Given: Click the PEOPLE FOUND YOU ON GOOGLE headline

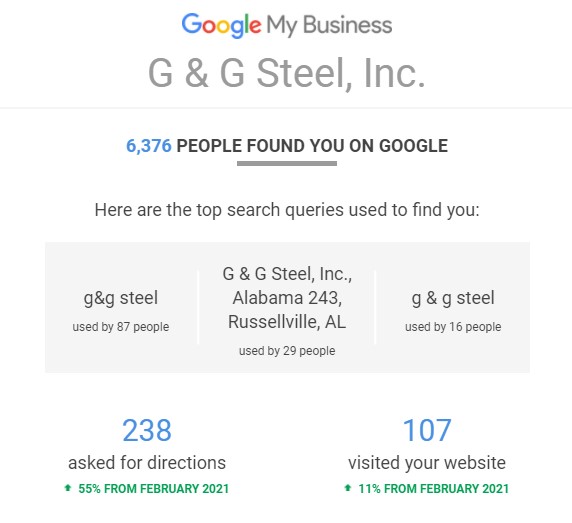Looking at the screenshot, I should (312, 146).
